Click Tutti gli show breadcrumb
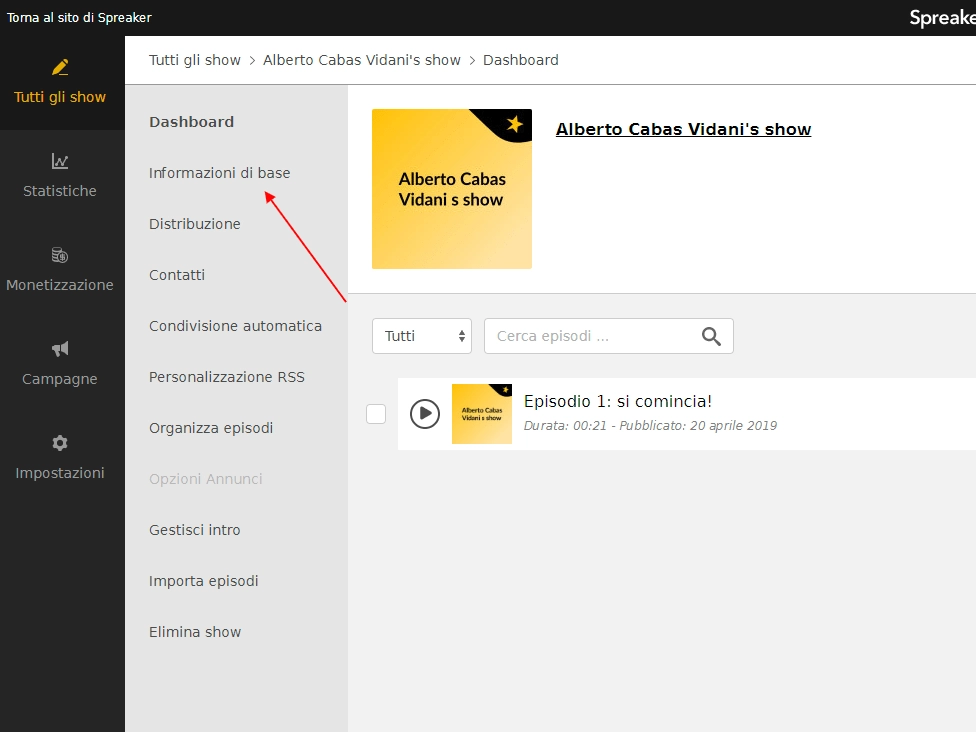The width and height of the screenshot is (976, 732). (195, 60)
